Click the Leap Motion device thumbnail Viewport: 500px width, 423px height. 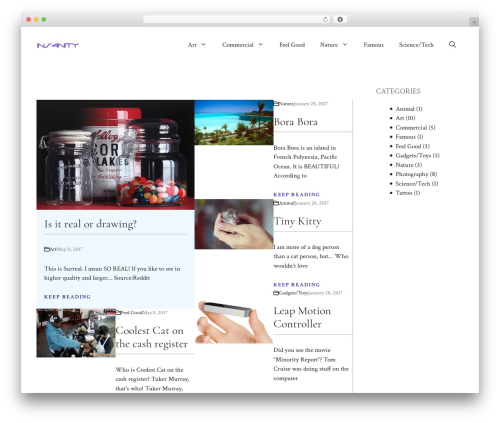coord(234,322)
